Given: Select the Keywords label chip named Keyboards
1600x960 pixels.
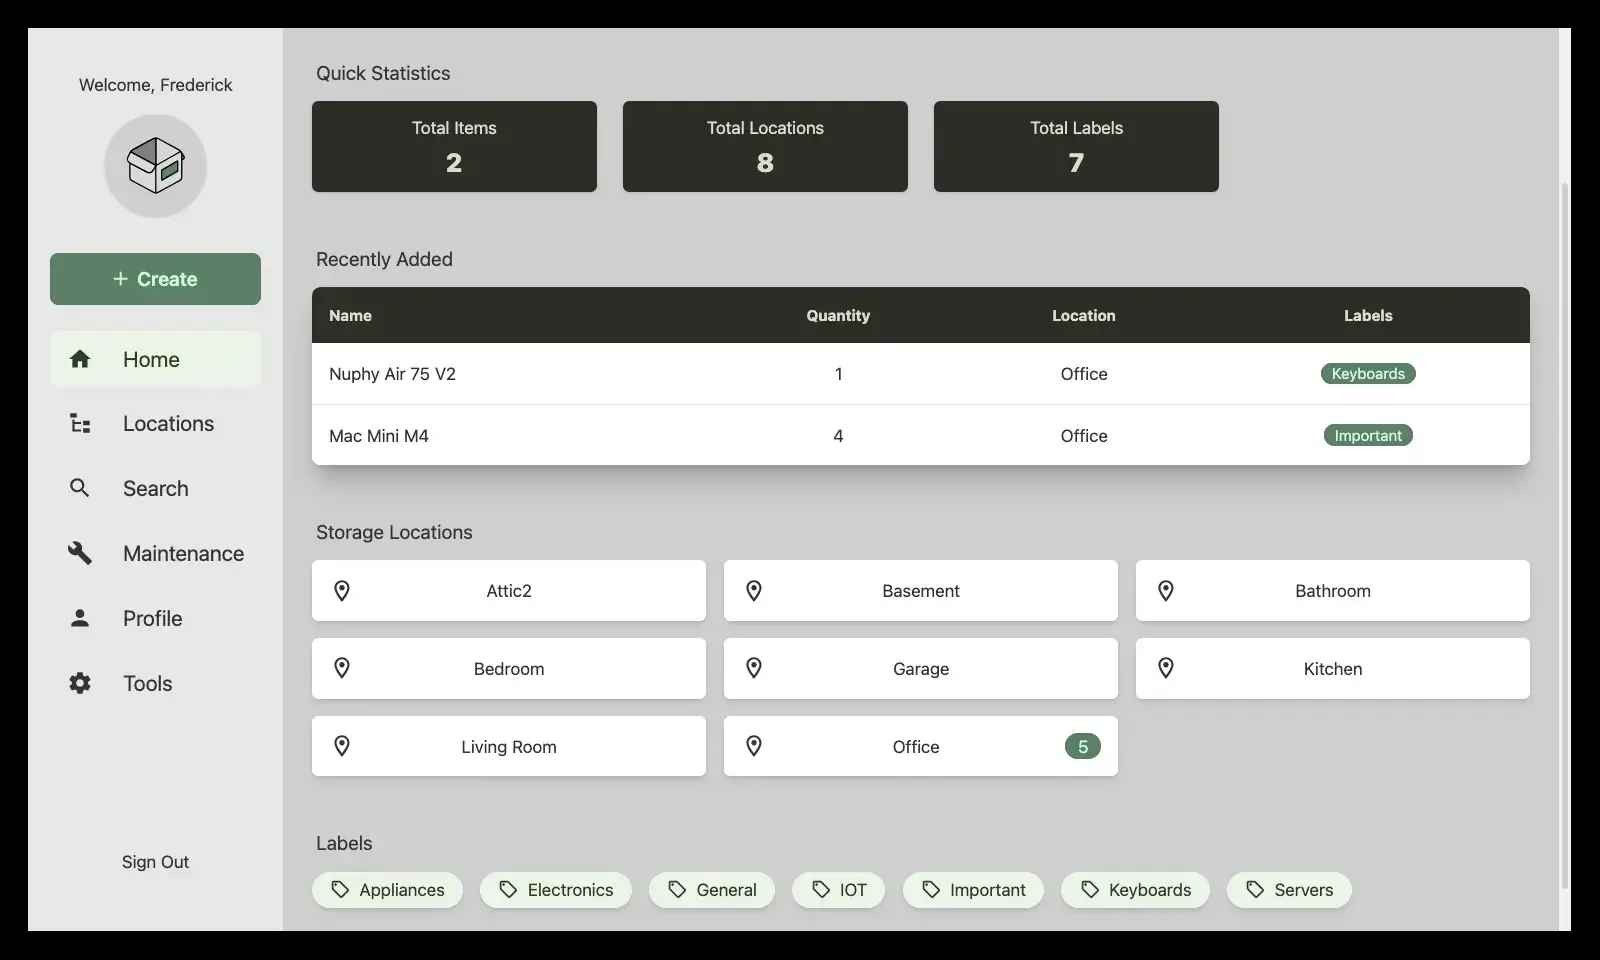Looking at the screenshot, I should point(1134,890).
